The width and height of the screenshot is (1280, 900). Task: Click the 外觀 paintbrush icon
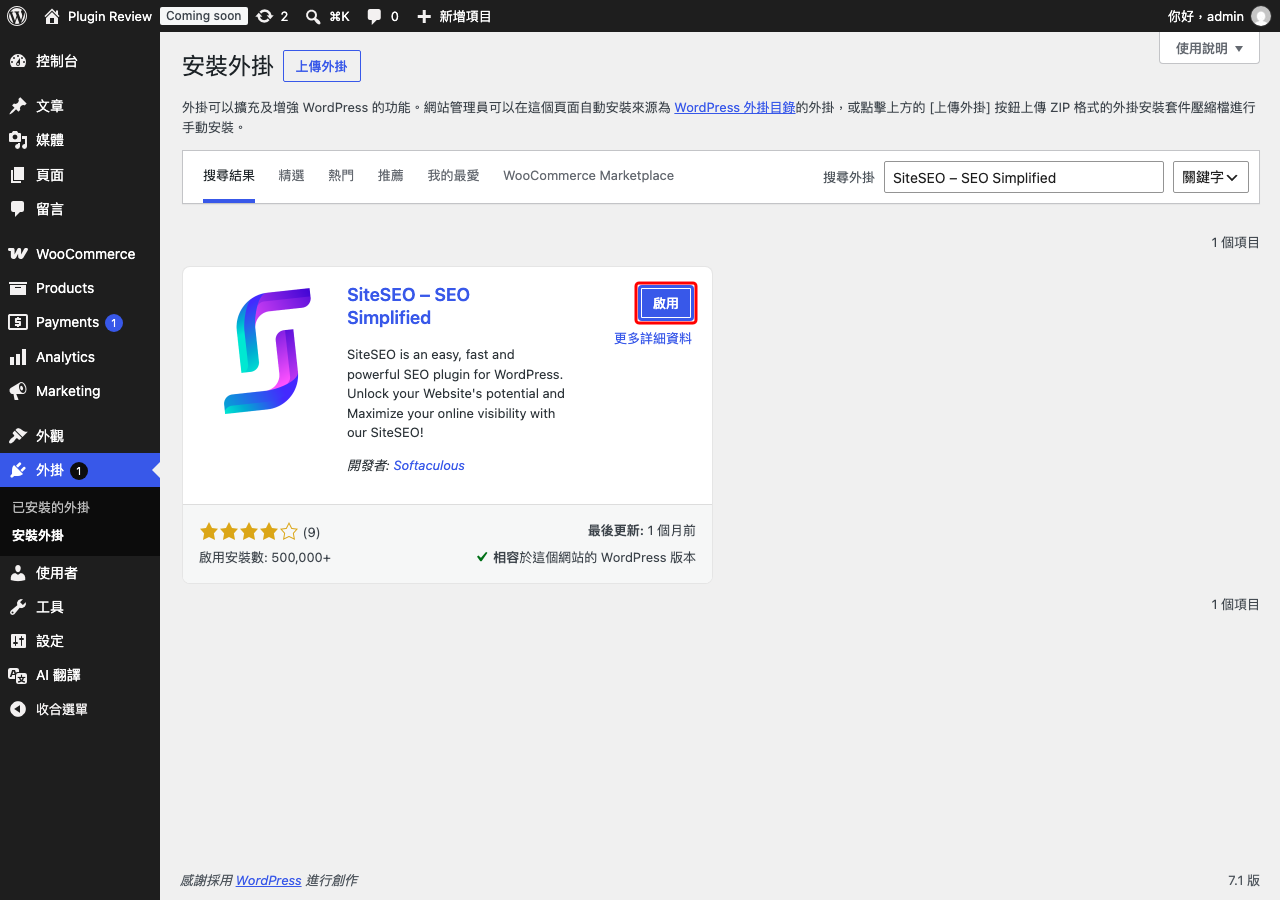coord(18,436)
